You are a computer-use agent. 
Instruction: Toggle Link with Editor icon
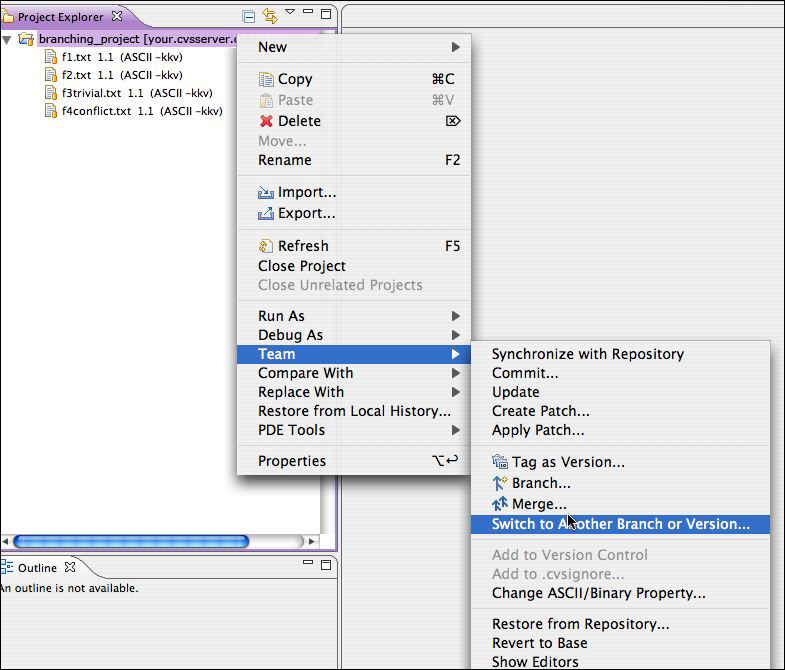(269, 15)
